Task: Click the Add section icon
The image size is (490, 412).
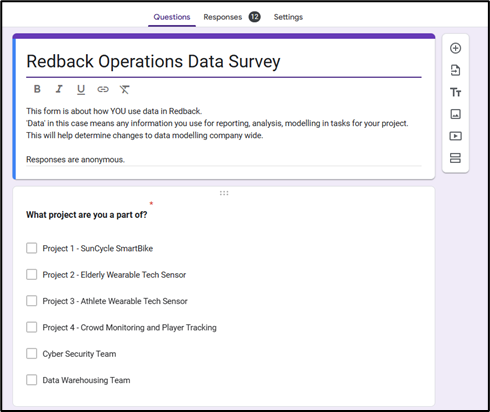Action: (x=455, y=158)
